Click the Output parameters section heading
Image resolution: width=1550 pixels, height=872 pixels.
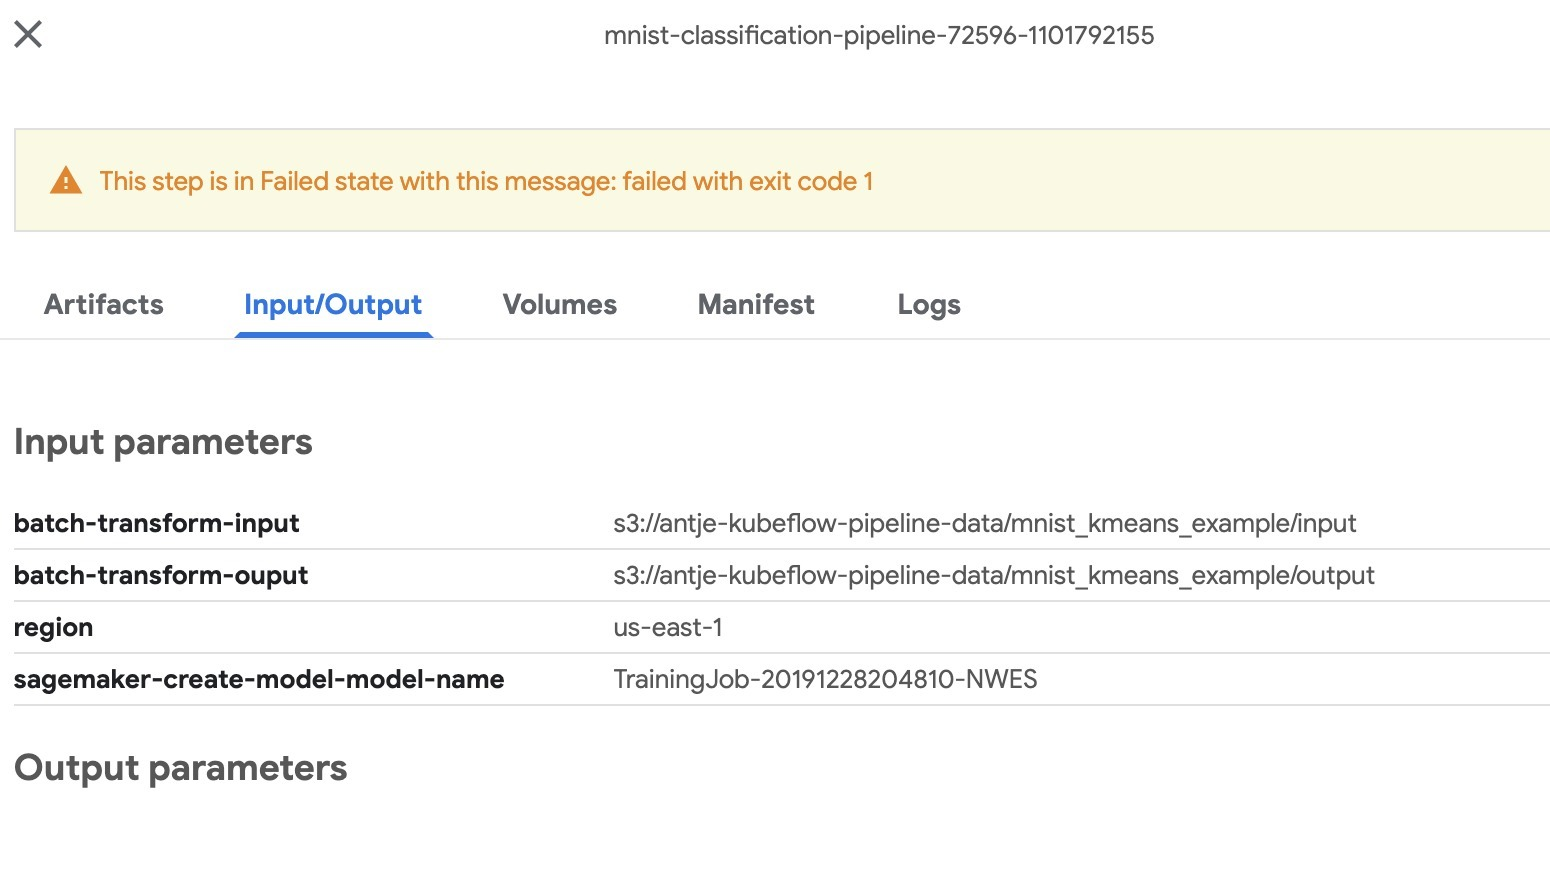pyautogui.click(x=180, y=768)
